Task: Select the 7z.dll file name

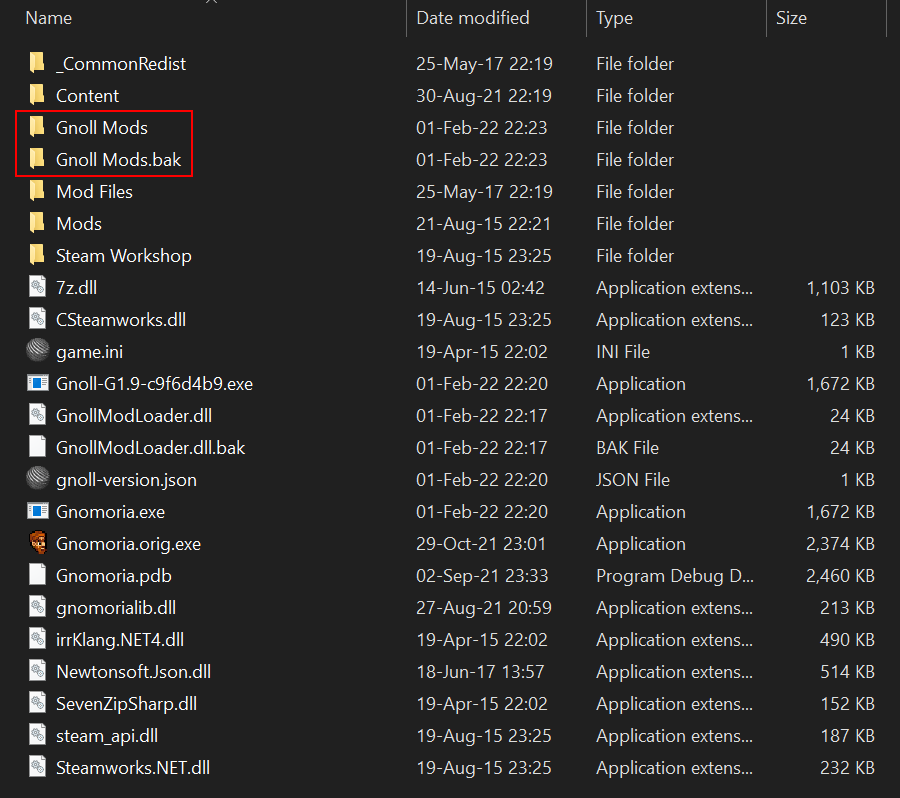Action: (x=76, y=288)
